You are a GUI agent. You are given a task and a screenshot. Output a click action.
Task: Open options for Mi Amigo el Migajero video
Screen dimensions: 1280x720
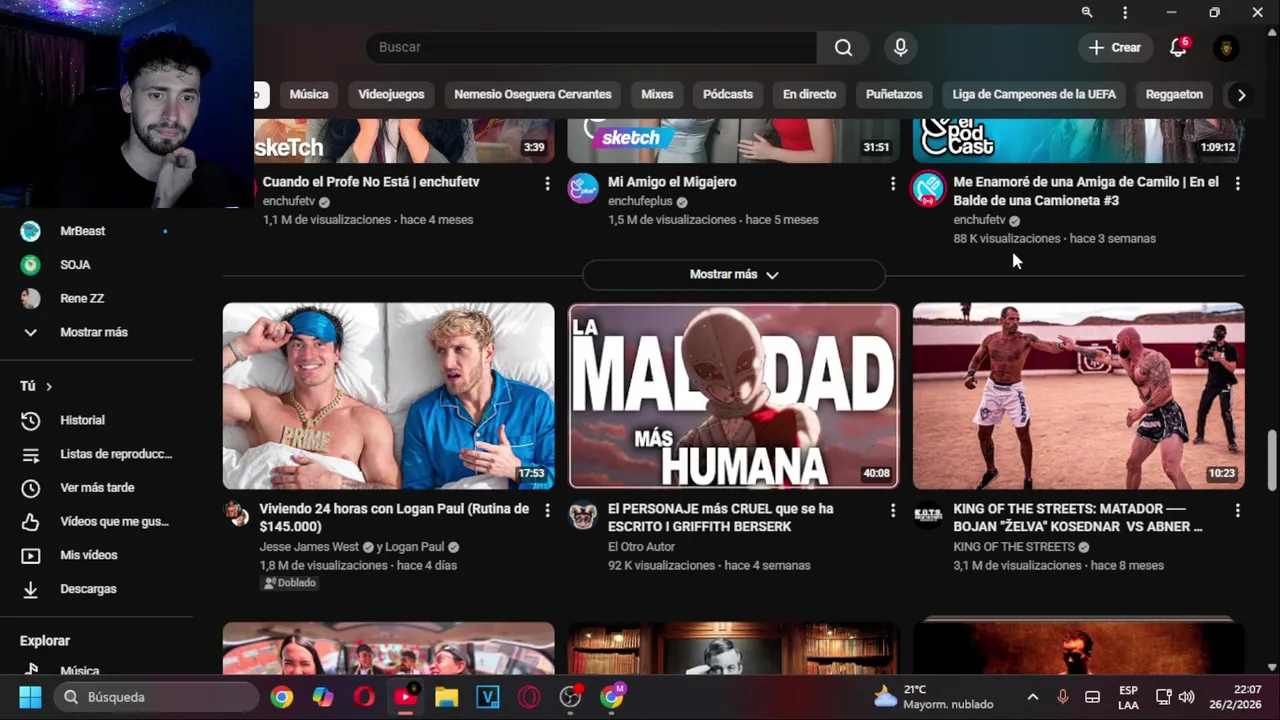pyautogui.click(x=892, y=183)
